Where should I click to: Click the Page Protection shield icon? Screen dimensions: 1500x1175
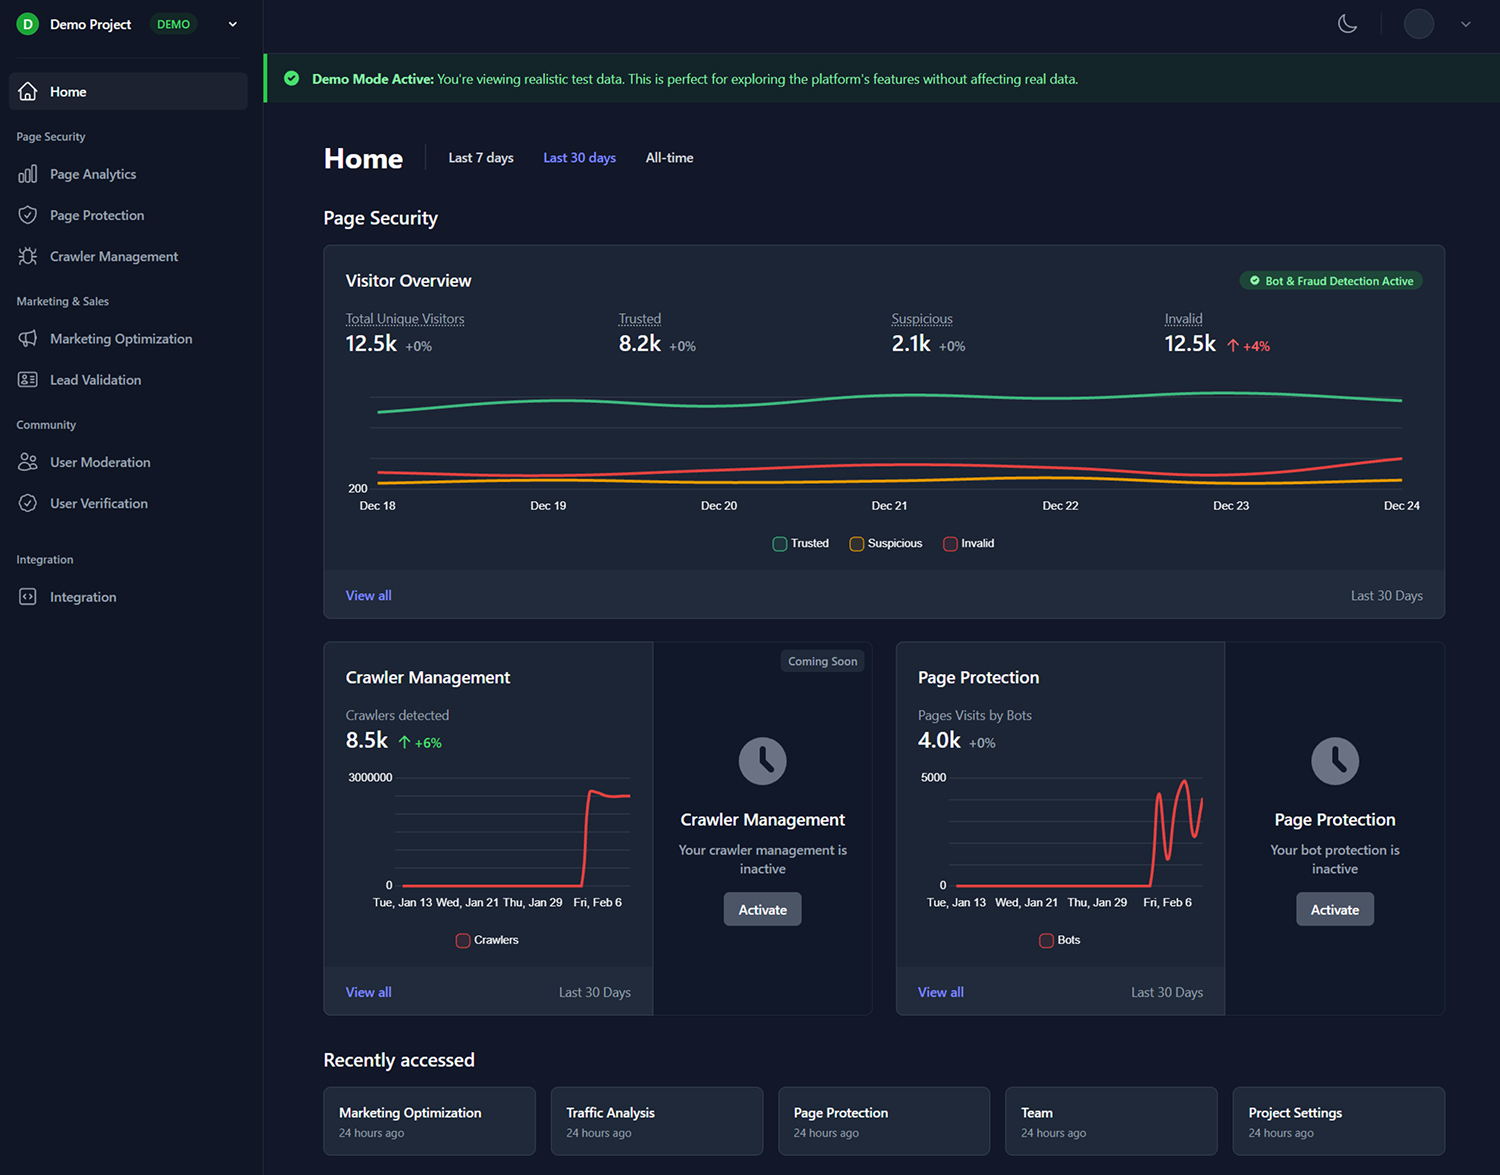(x=28, y=215)
